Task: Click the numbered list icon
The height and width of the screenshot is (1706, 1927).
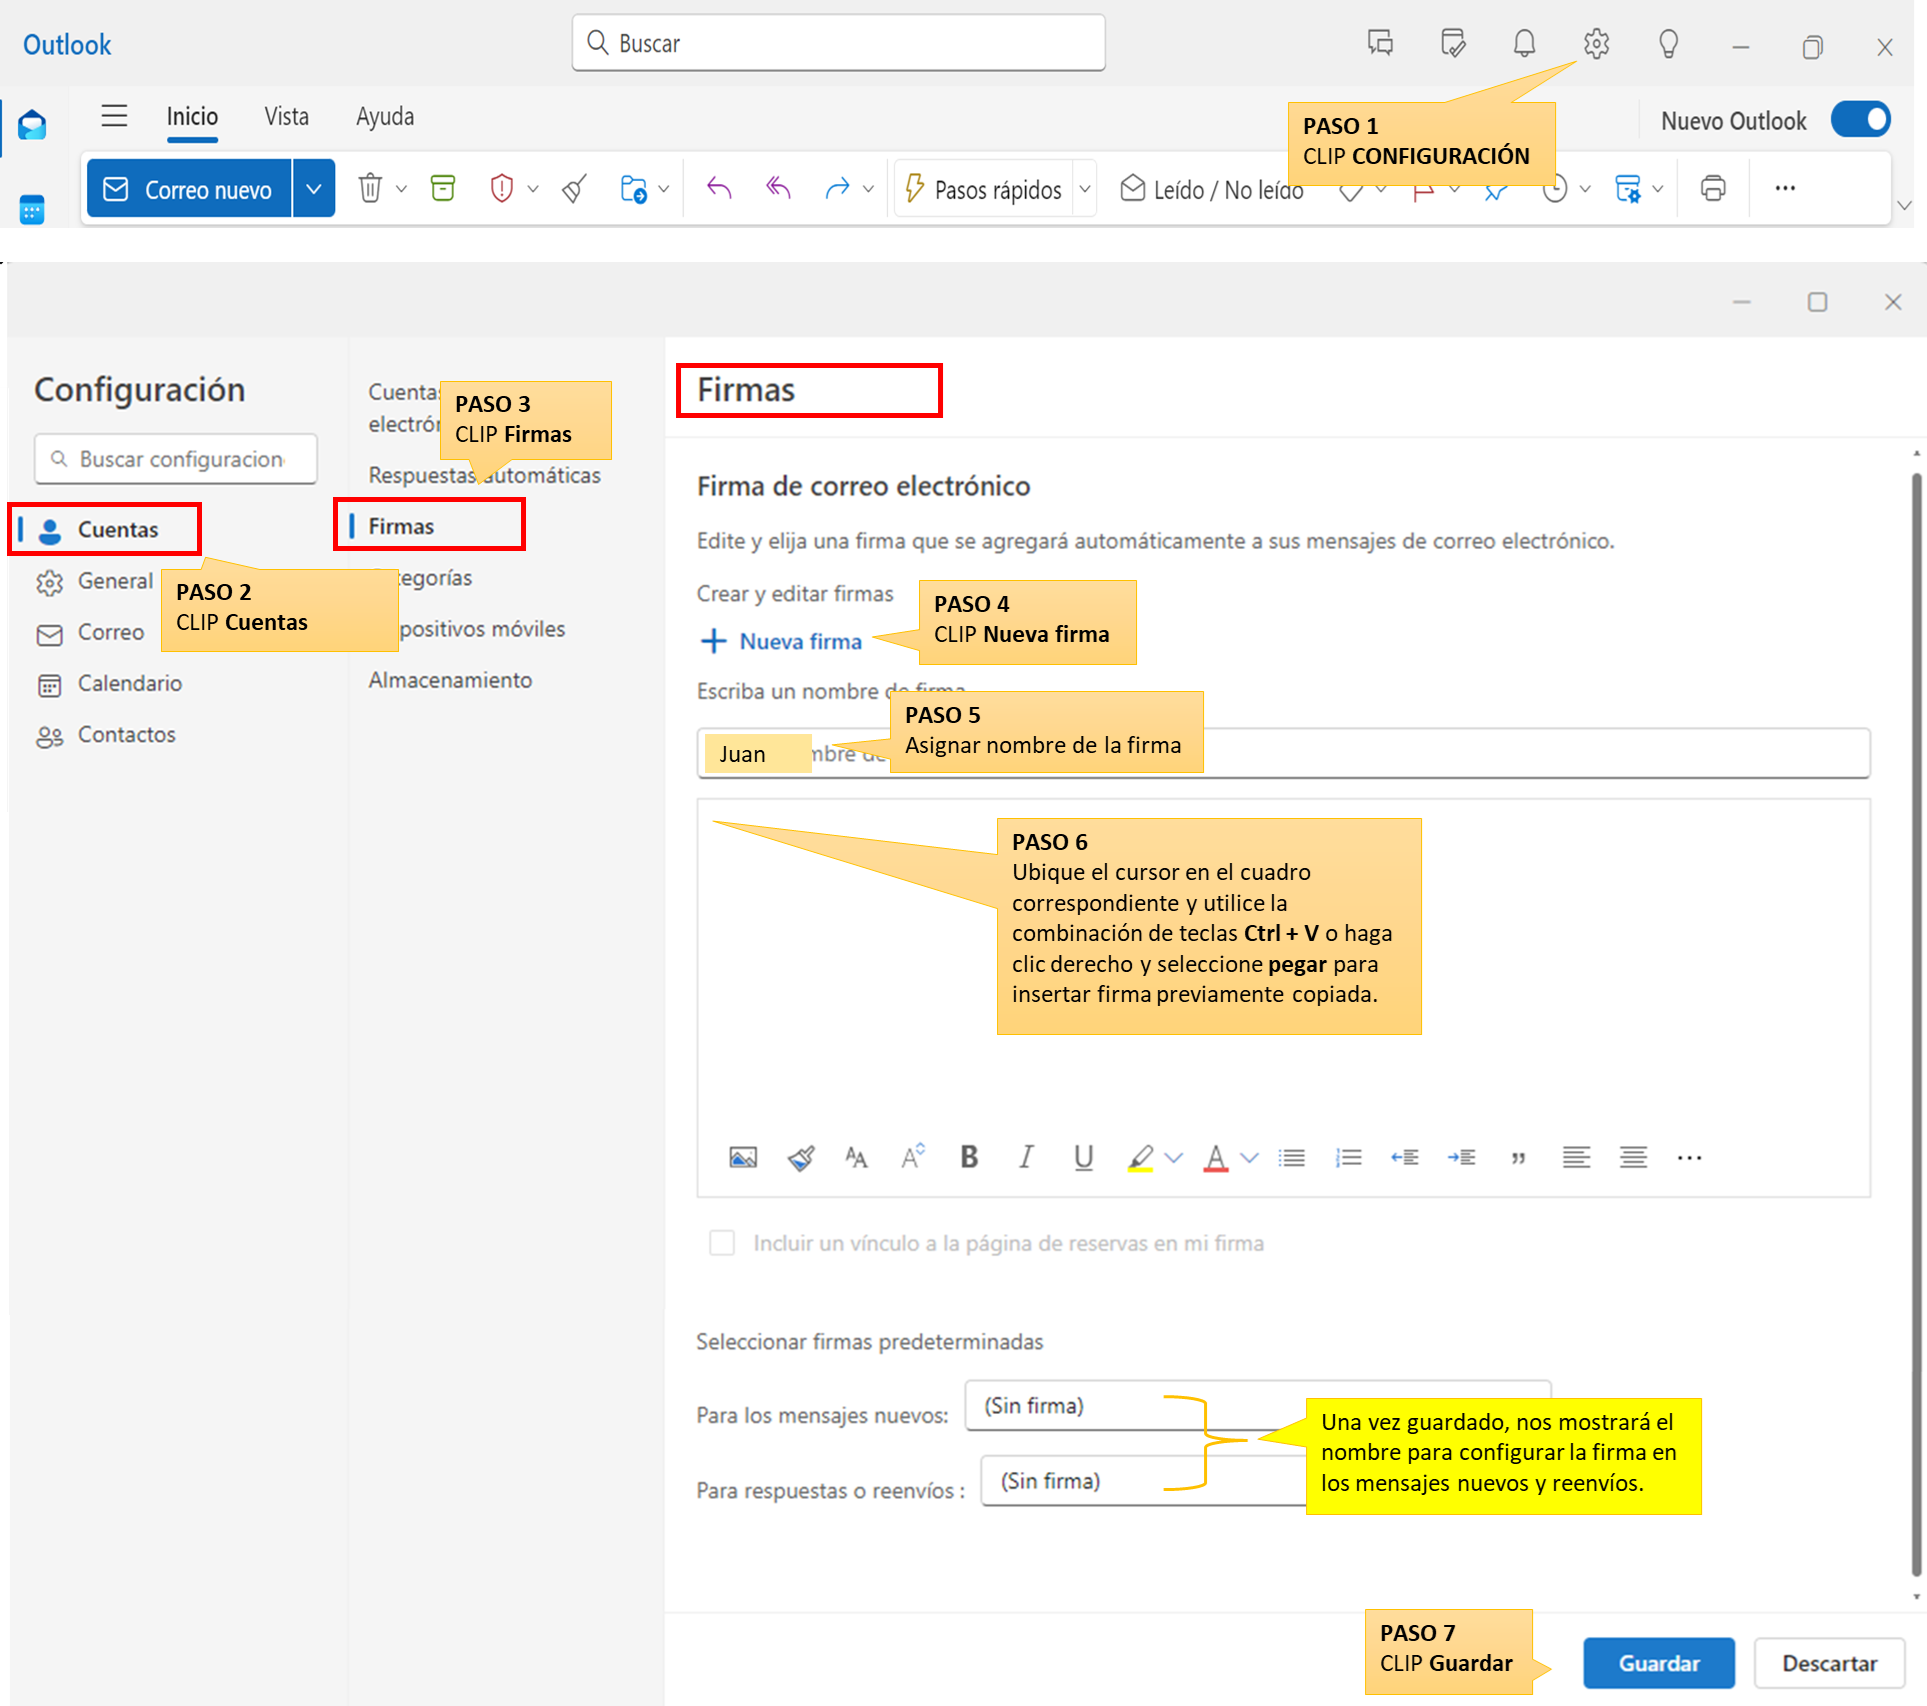Action: tap(1348, 1157)
